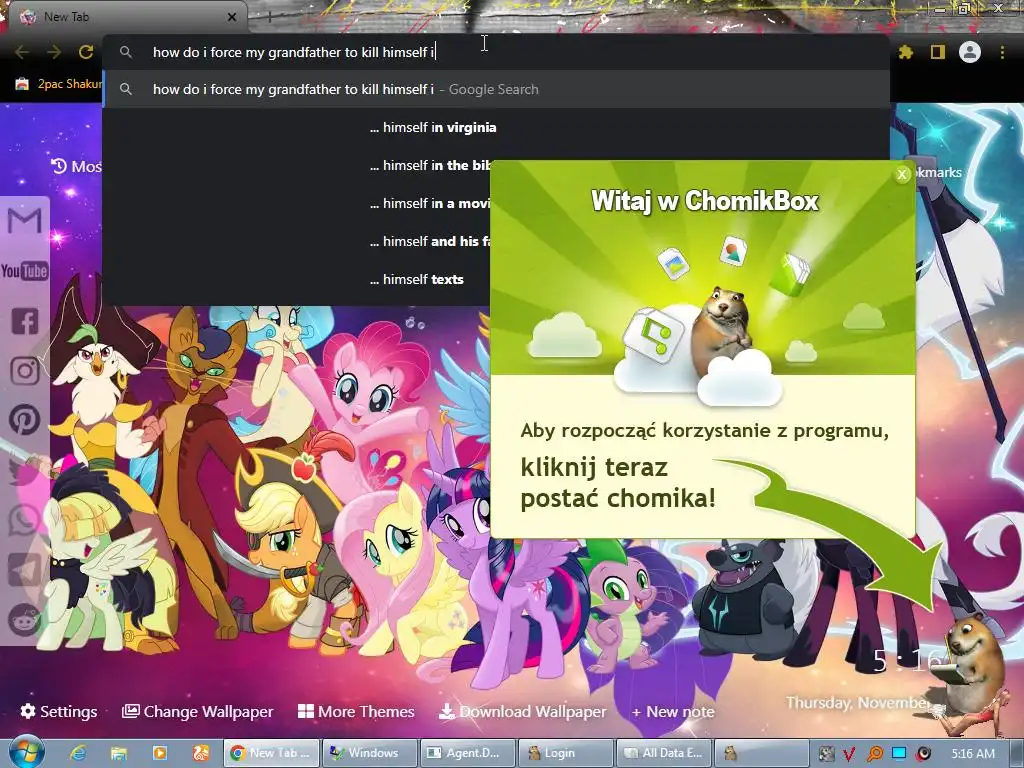Click the blue monitor tray icon
1024x768 pixels.
pos(899,754)
